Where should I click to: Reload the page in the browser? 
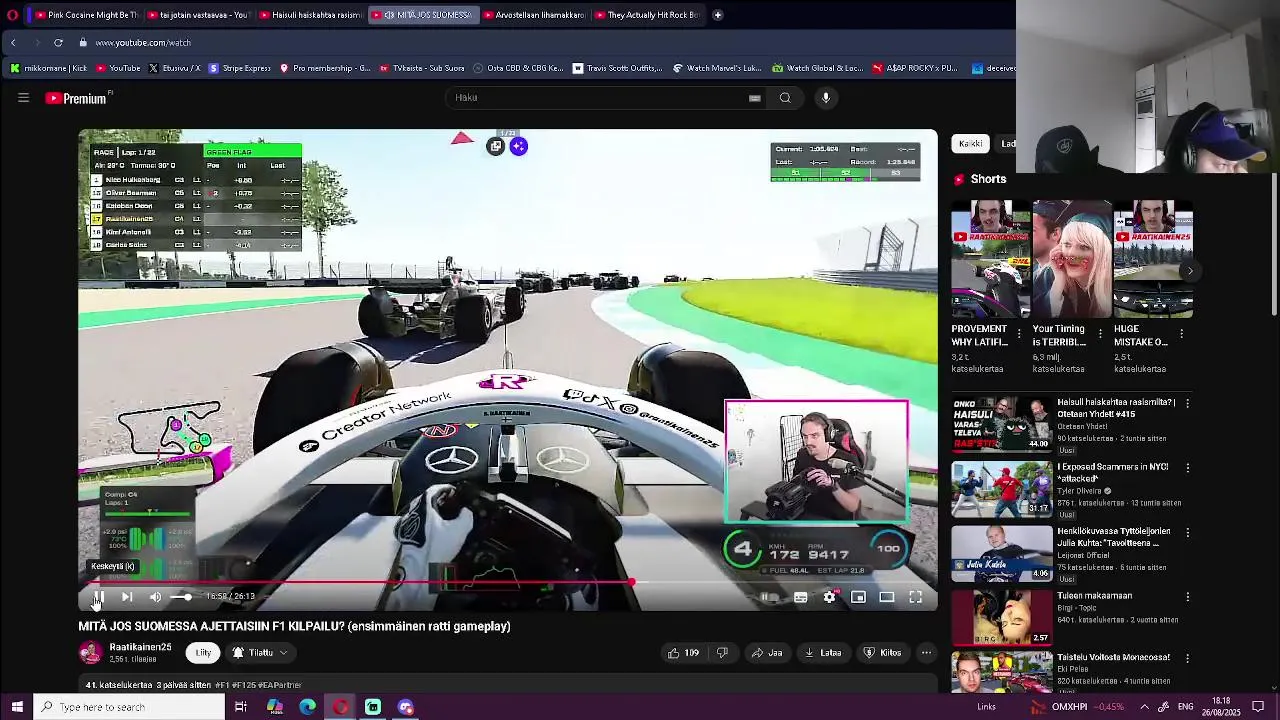[x=58, y=43]
